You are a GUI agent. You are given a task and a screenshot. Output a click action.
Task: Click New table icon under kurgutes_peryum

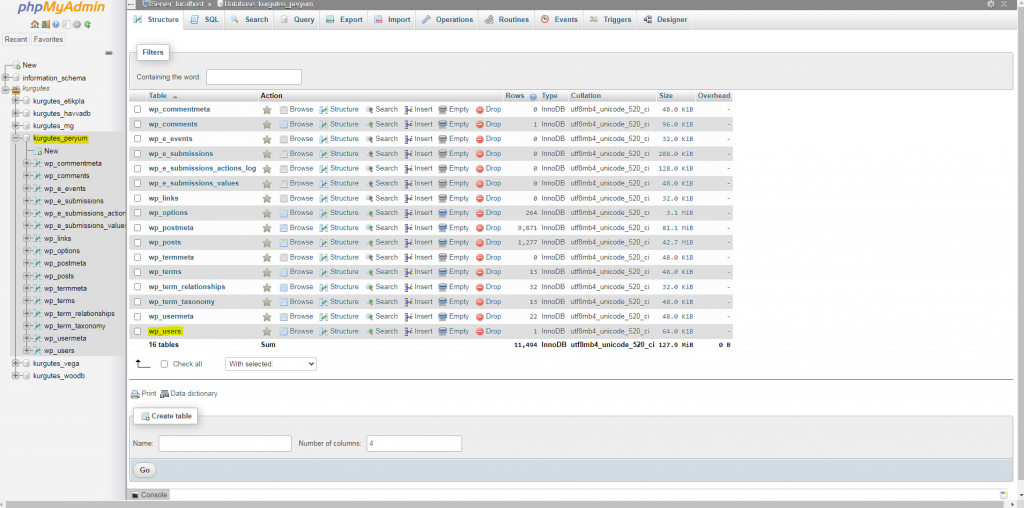pos(38,151)
